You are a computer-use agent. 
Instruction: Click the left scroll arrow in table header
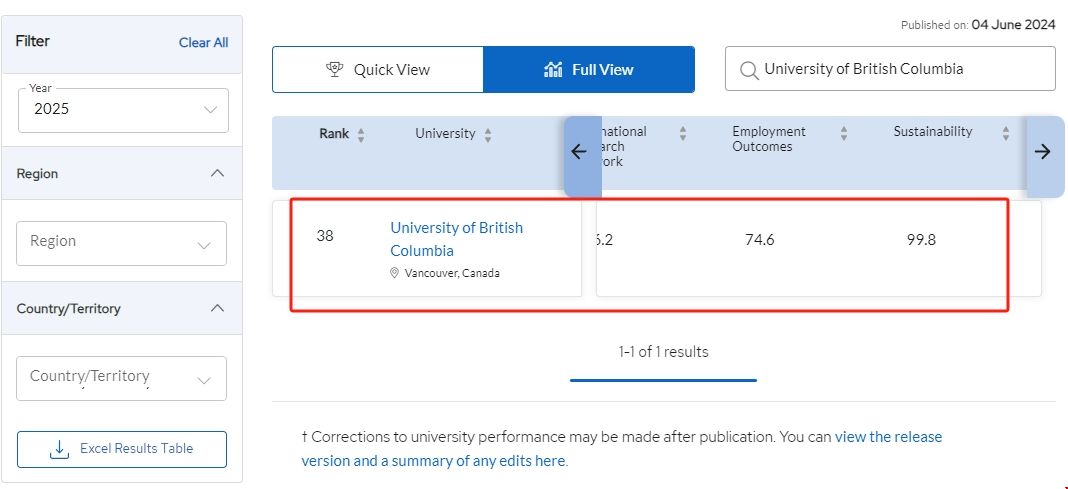point(578,152)
